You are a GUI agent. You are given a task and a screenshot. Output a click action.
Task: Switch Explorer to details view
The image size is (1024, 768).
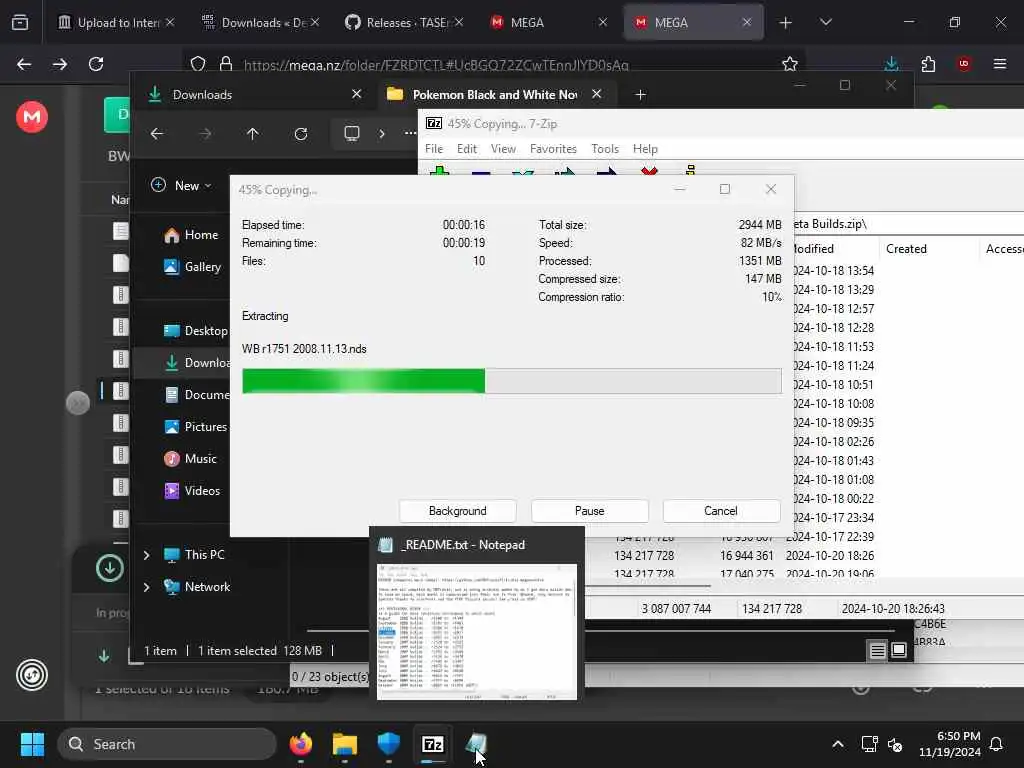[x=877, y=650]
